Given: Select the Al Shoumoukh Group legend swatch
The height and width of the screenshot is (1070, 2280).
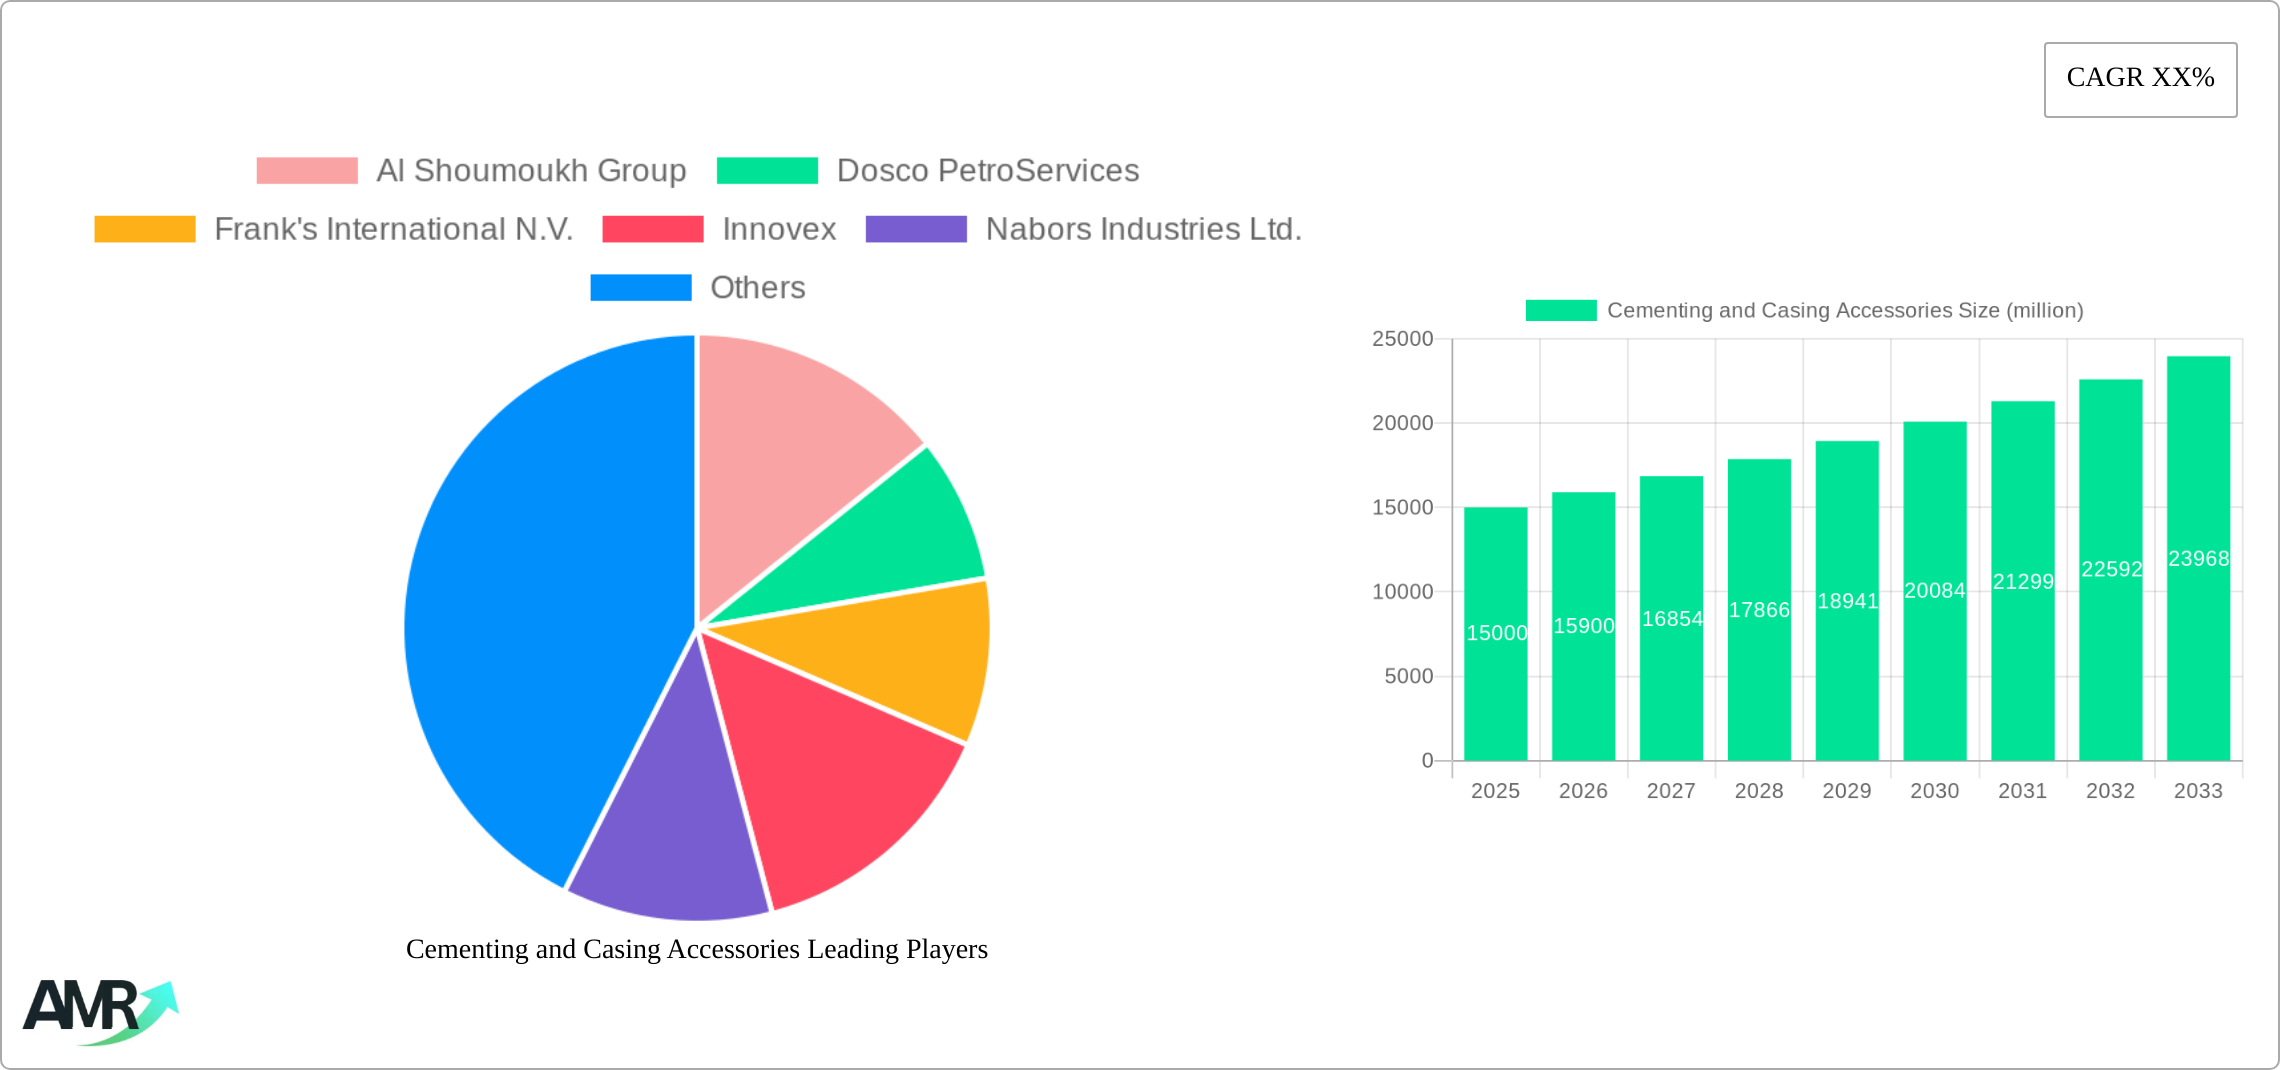Looking at the screenshot, I should [x=308, y=170].
